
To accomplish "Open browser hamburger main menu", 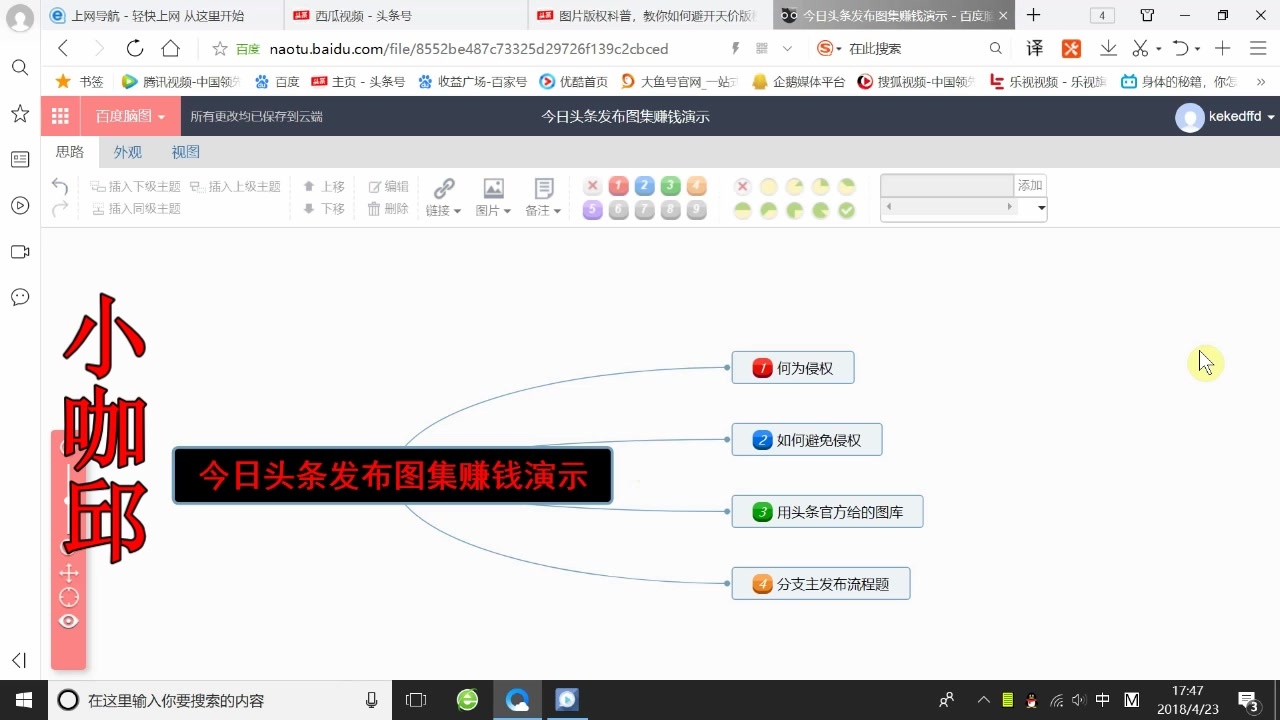I will [1258, 48].
